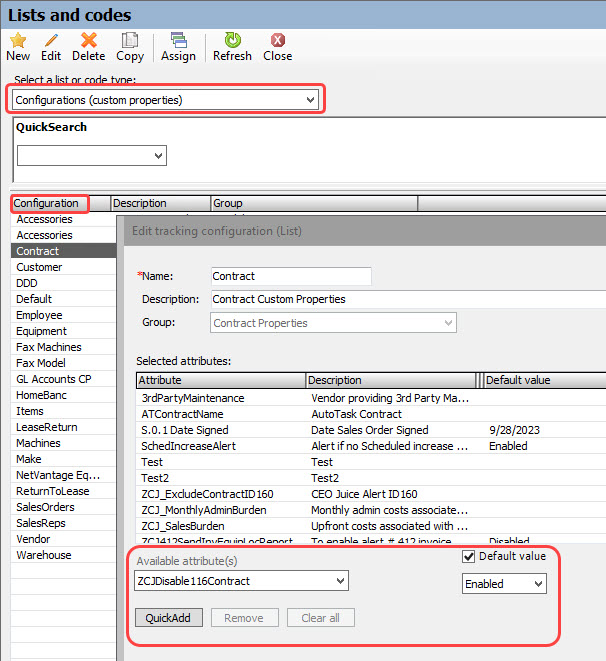
Task: Open the Contract Properties group dropdown
Action: (x=333, y=323)
